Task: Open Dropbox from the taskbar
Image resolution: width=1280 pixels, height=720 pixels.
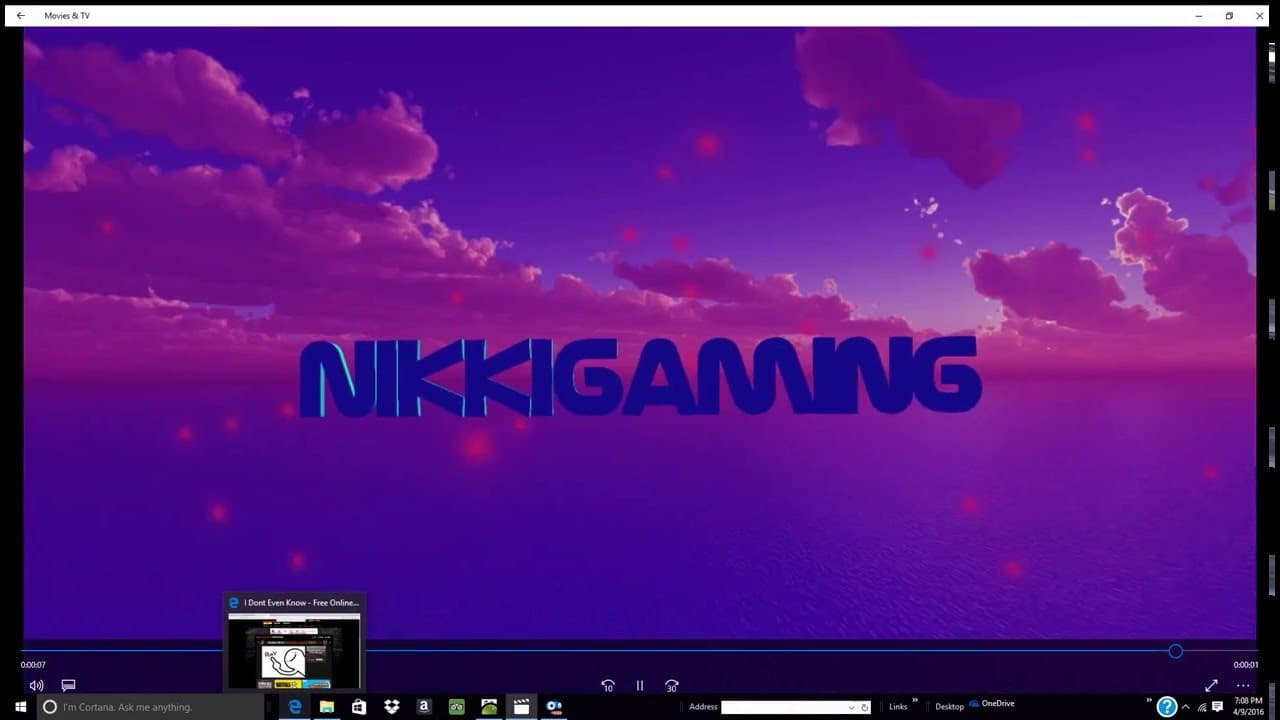Action: [x=392, y=707]
